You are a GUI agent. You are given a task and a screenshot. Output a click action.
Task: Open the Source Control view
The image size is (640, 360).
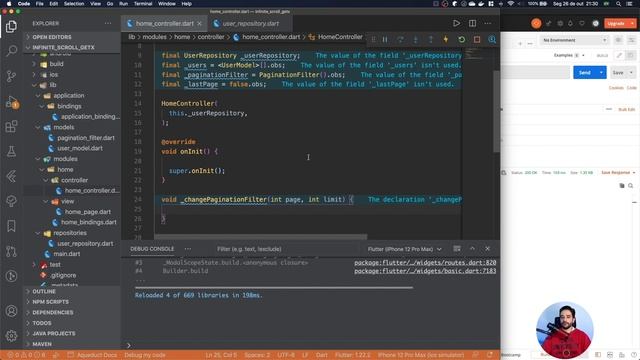pyautogui.click(x=11, y=76)
